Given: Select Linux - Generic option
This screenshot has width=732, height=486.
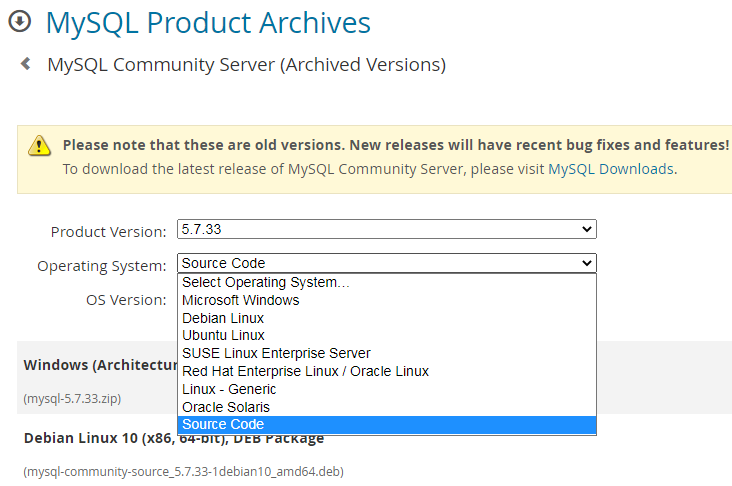Looking at the screenshot, I should [387, 389].
